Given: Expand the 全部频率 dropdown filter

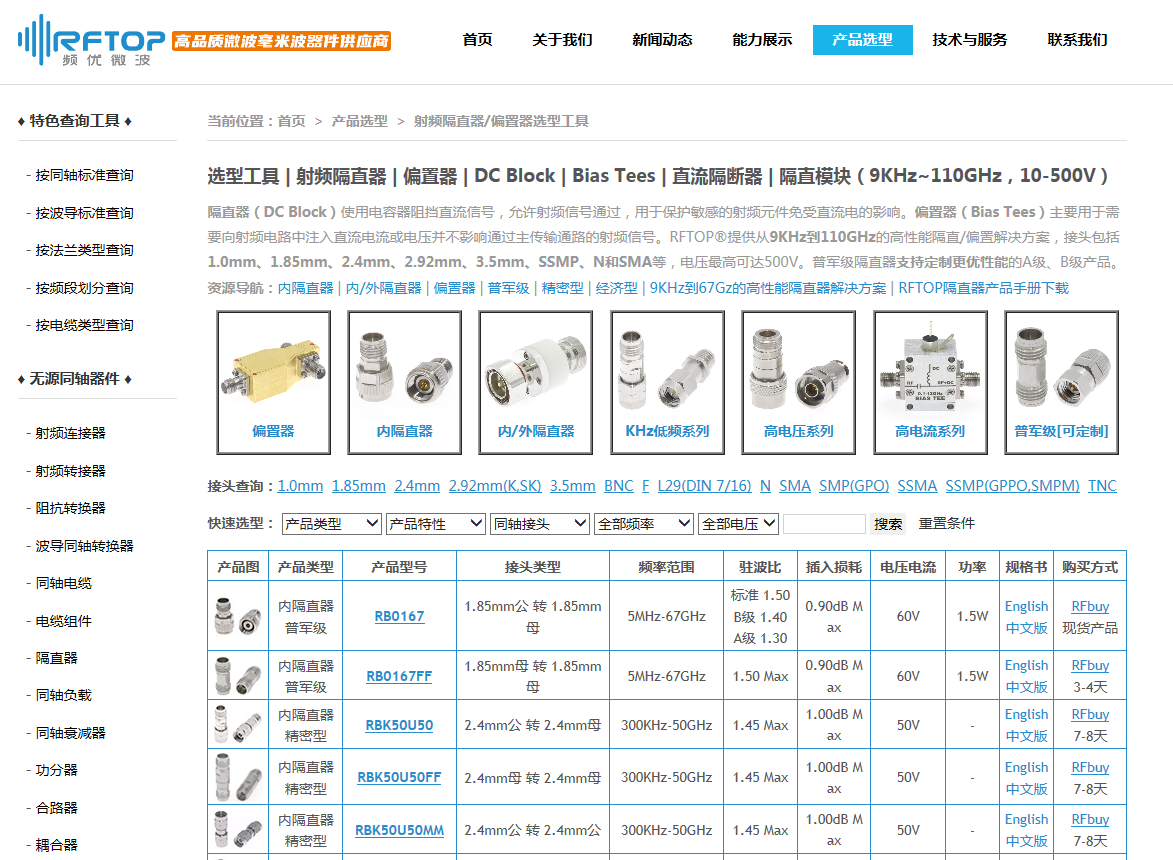Looking at the screenshot, I should tap(643, 523).
